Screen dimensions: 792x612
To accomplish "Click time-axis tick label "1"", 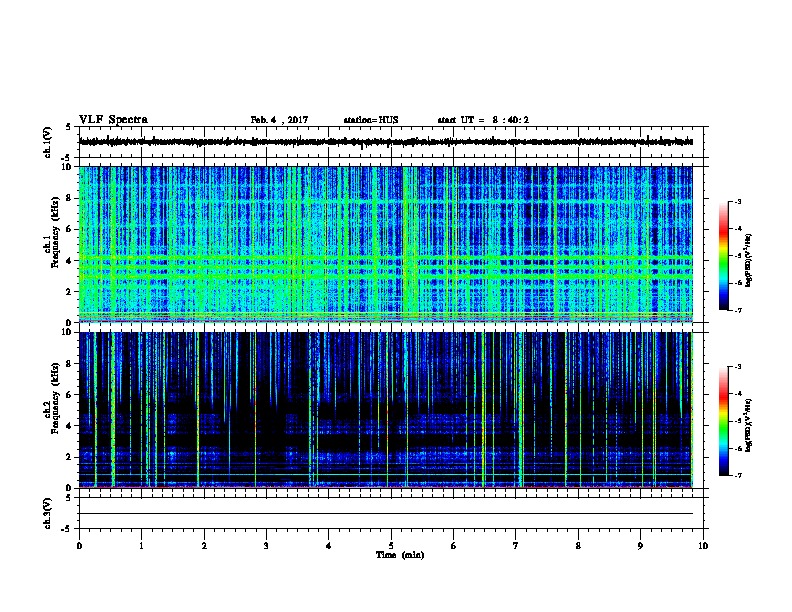I will pyautogui.click(x=141, y=546).
